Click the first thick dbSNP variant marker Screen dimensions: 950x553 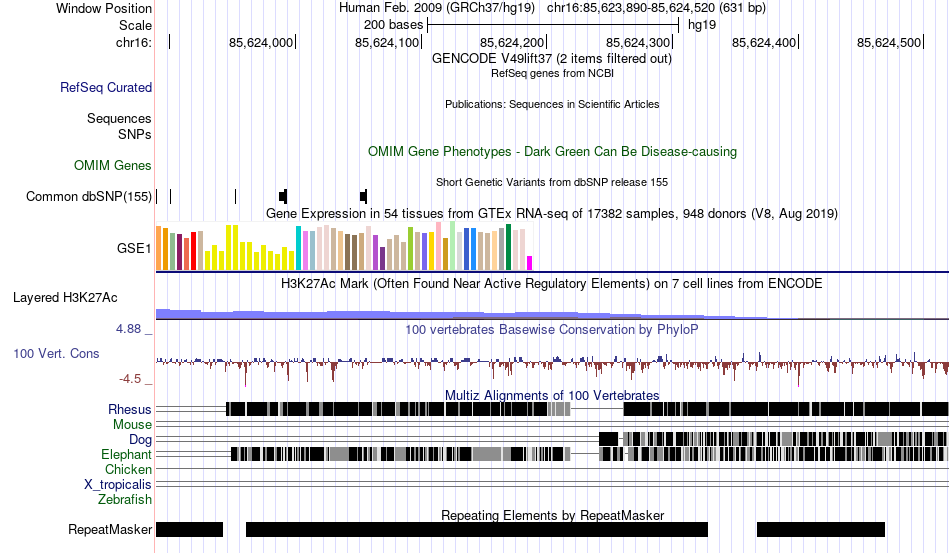(283, 196)
